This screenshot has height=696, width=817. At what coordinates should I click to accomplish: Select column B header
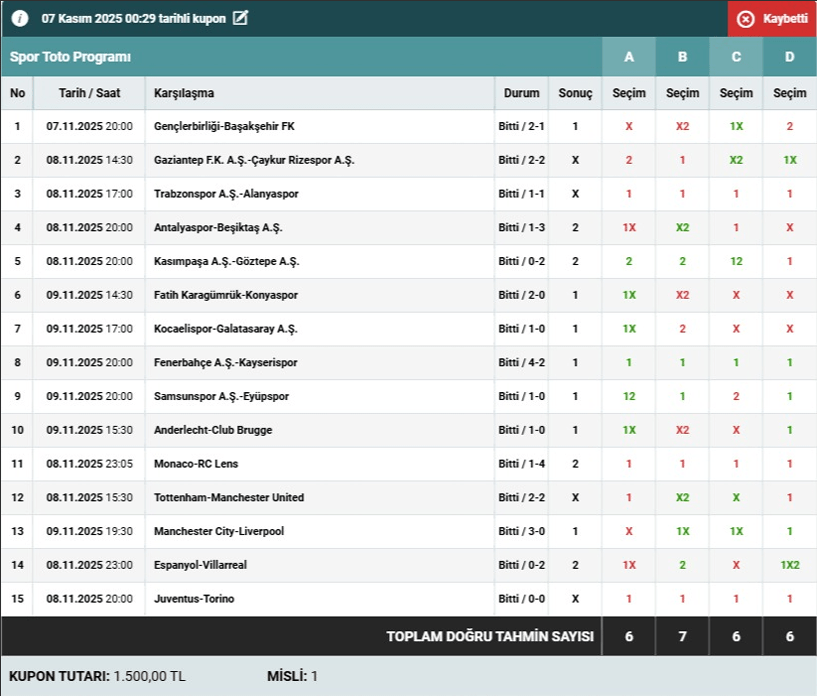(x=683, y=57)
